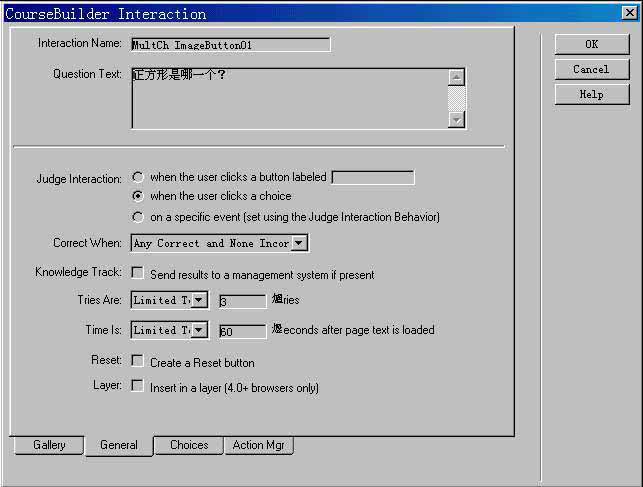This screenshot has height=487, width=643.
Task: Click the OK button
Action: click(x=591, y=44)
